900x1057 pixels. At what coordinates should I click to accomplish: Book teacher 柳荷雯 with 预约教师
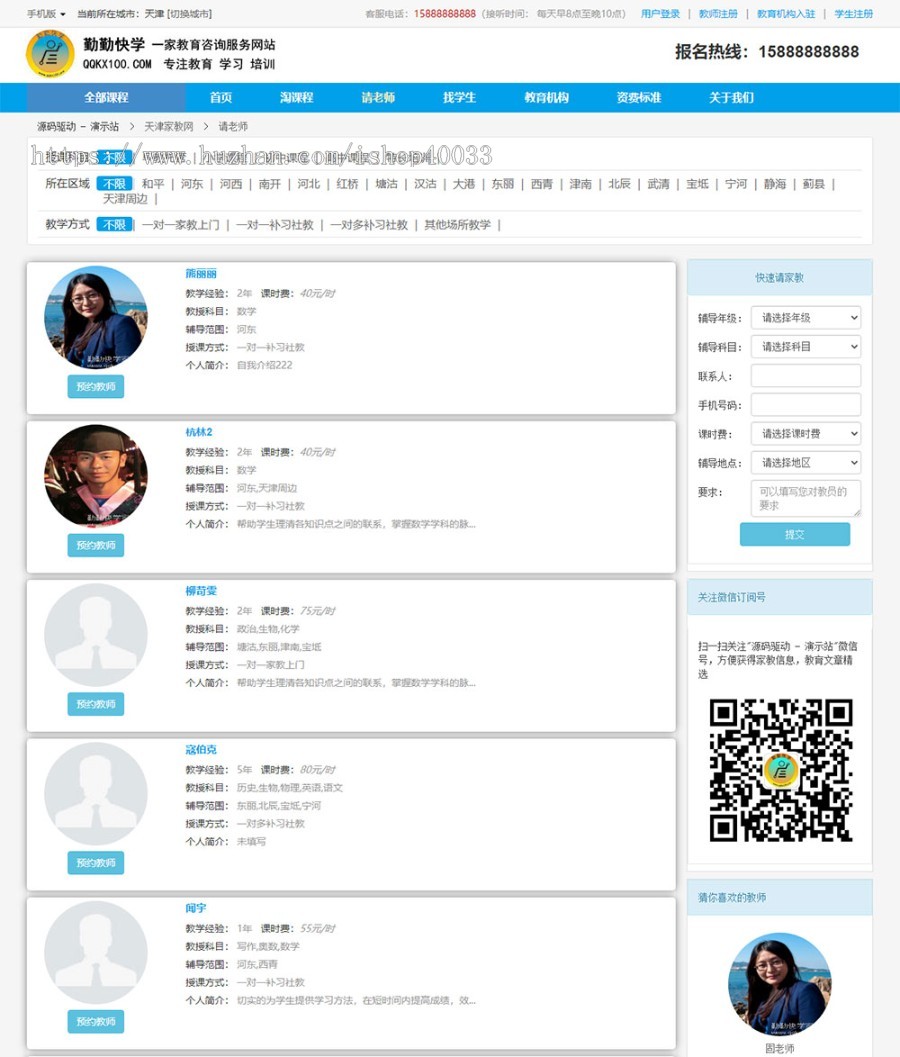[96, 704]
